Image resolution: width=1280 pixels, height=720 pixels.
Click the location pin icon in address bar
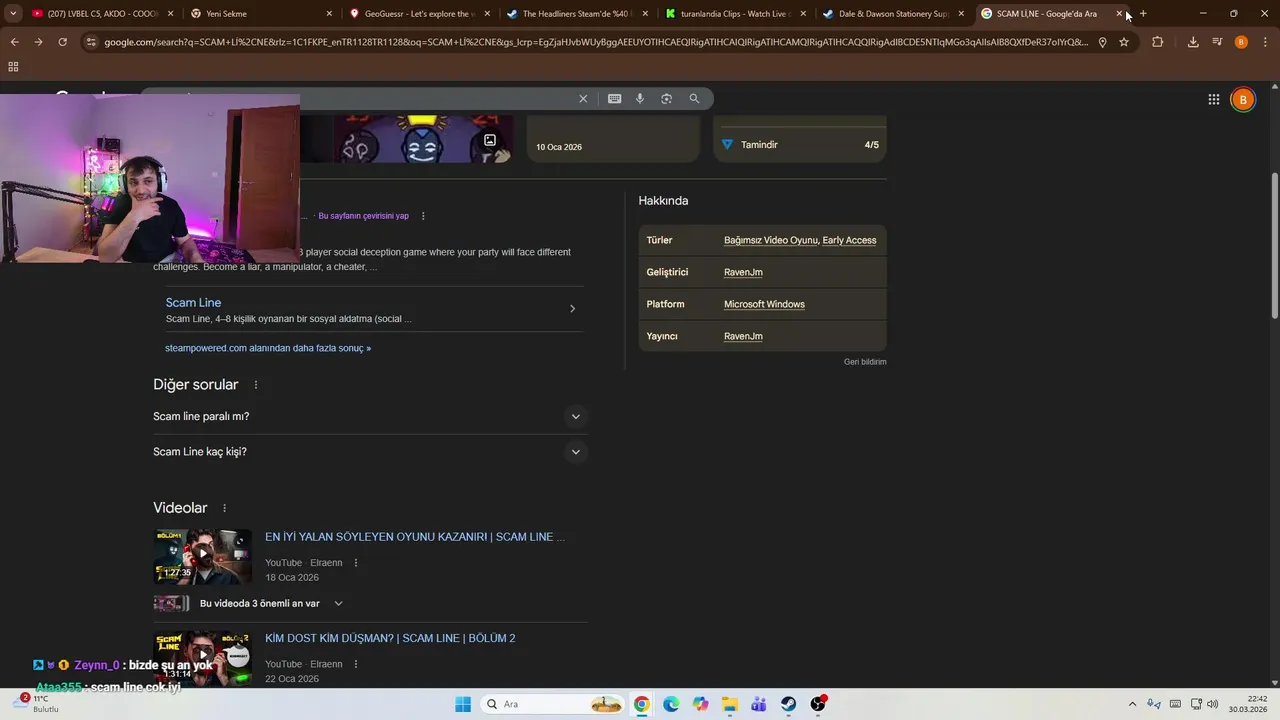coord(1102,42)
